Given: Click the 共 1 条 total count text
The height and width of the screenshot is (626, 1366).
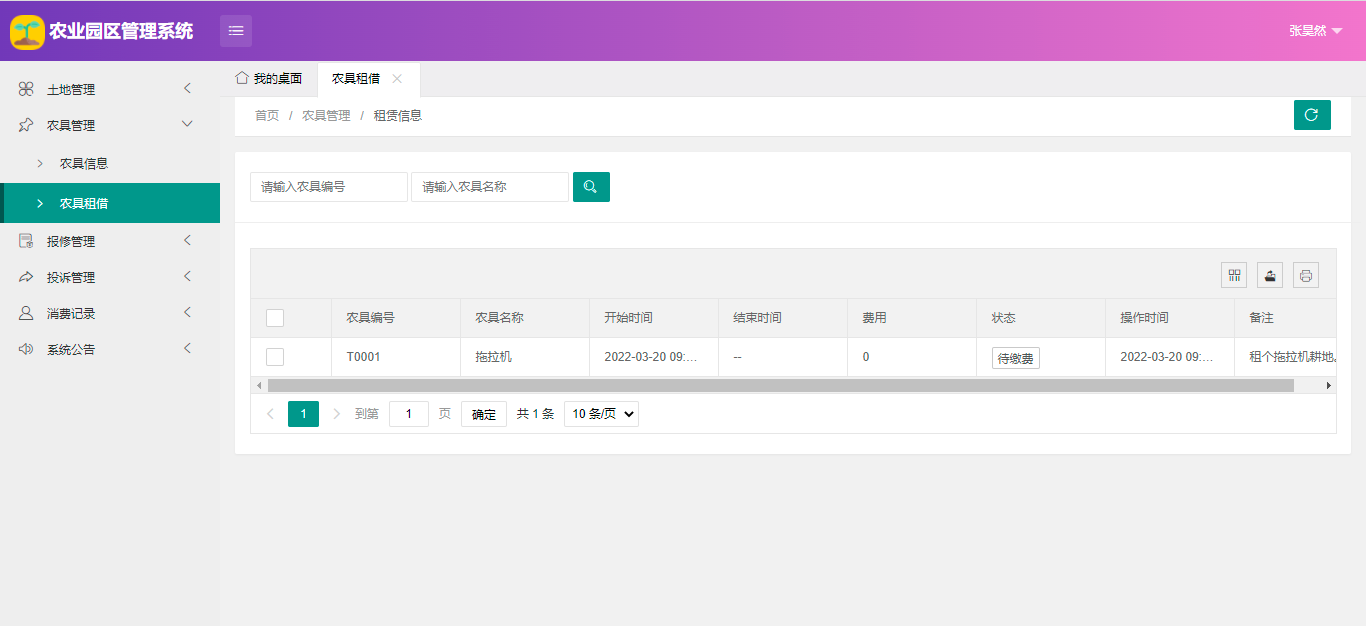Looking at the screenshot, I should click(535, 414).
